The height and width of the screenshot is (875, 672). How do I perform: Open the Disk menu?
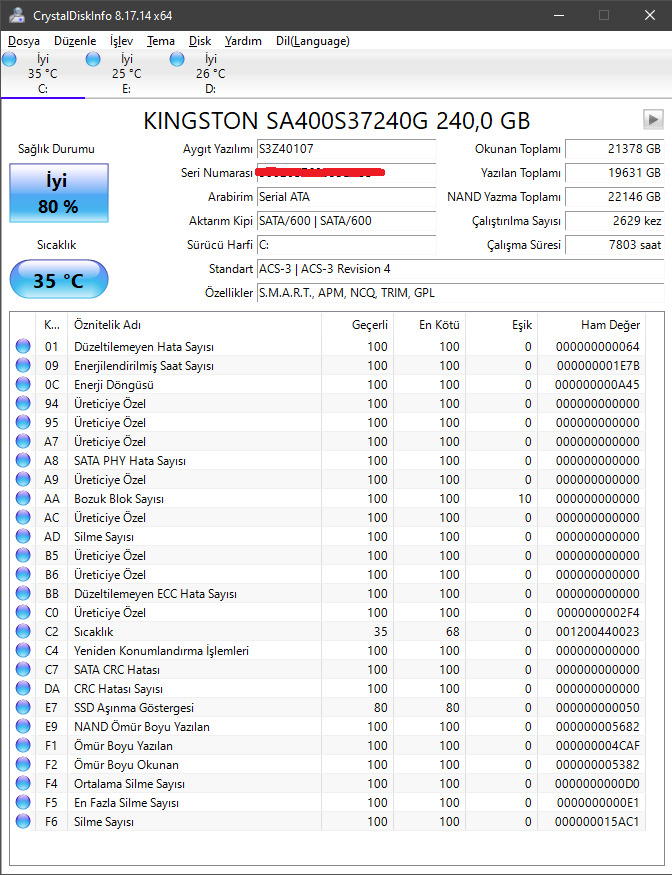[200, 41]
